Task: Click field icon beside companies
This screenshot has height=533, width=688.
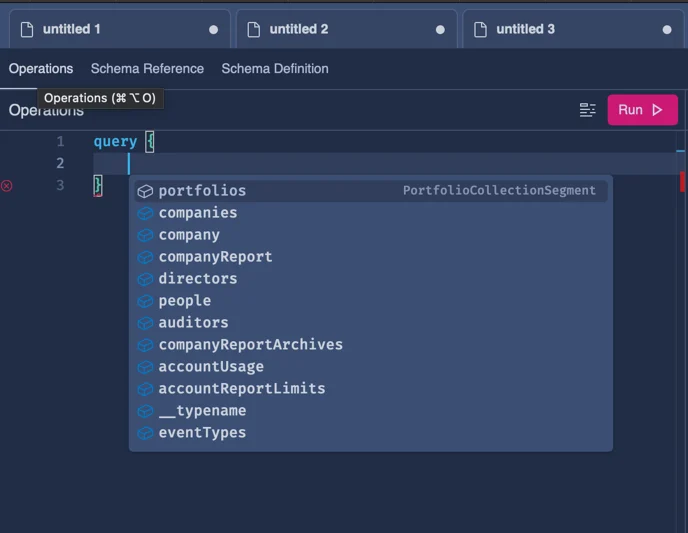Action: tap(145, 213)
